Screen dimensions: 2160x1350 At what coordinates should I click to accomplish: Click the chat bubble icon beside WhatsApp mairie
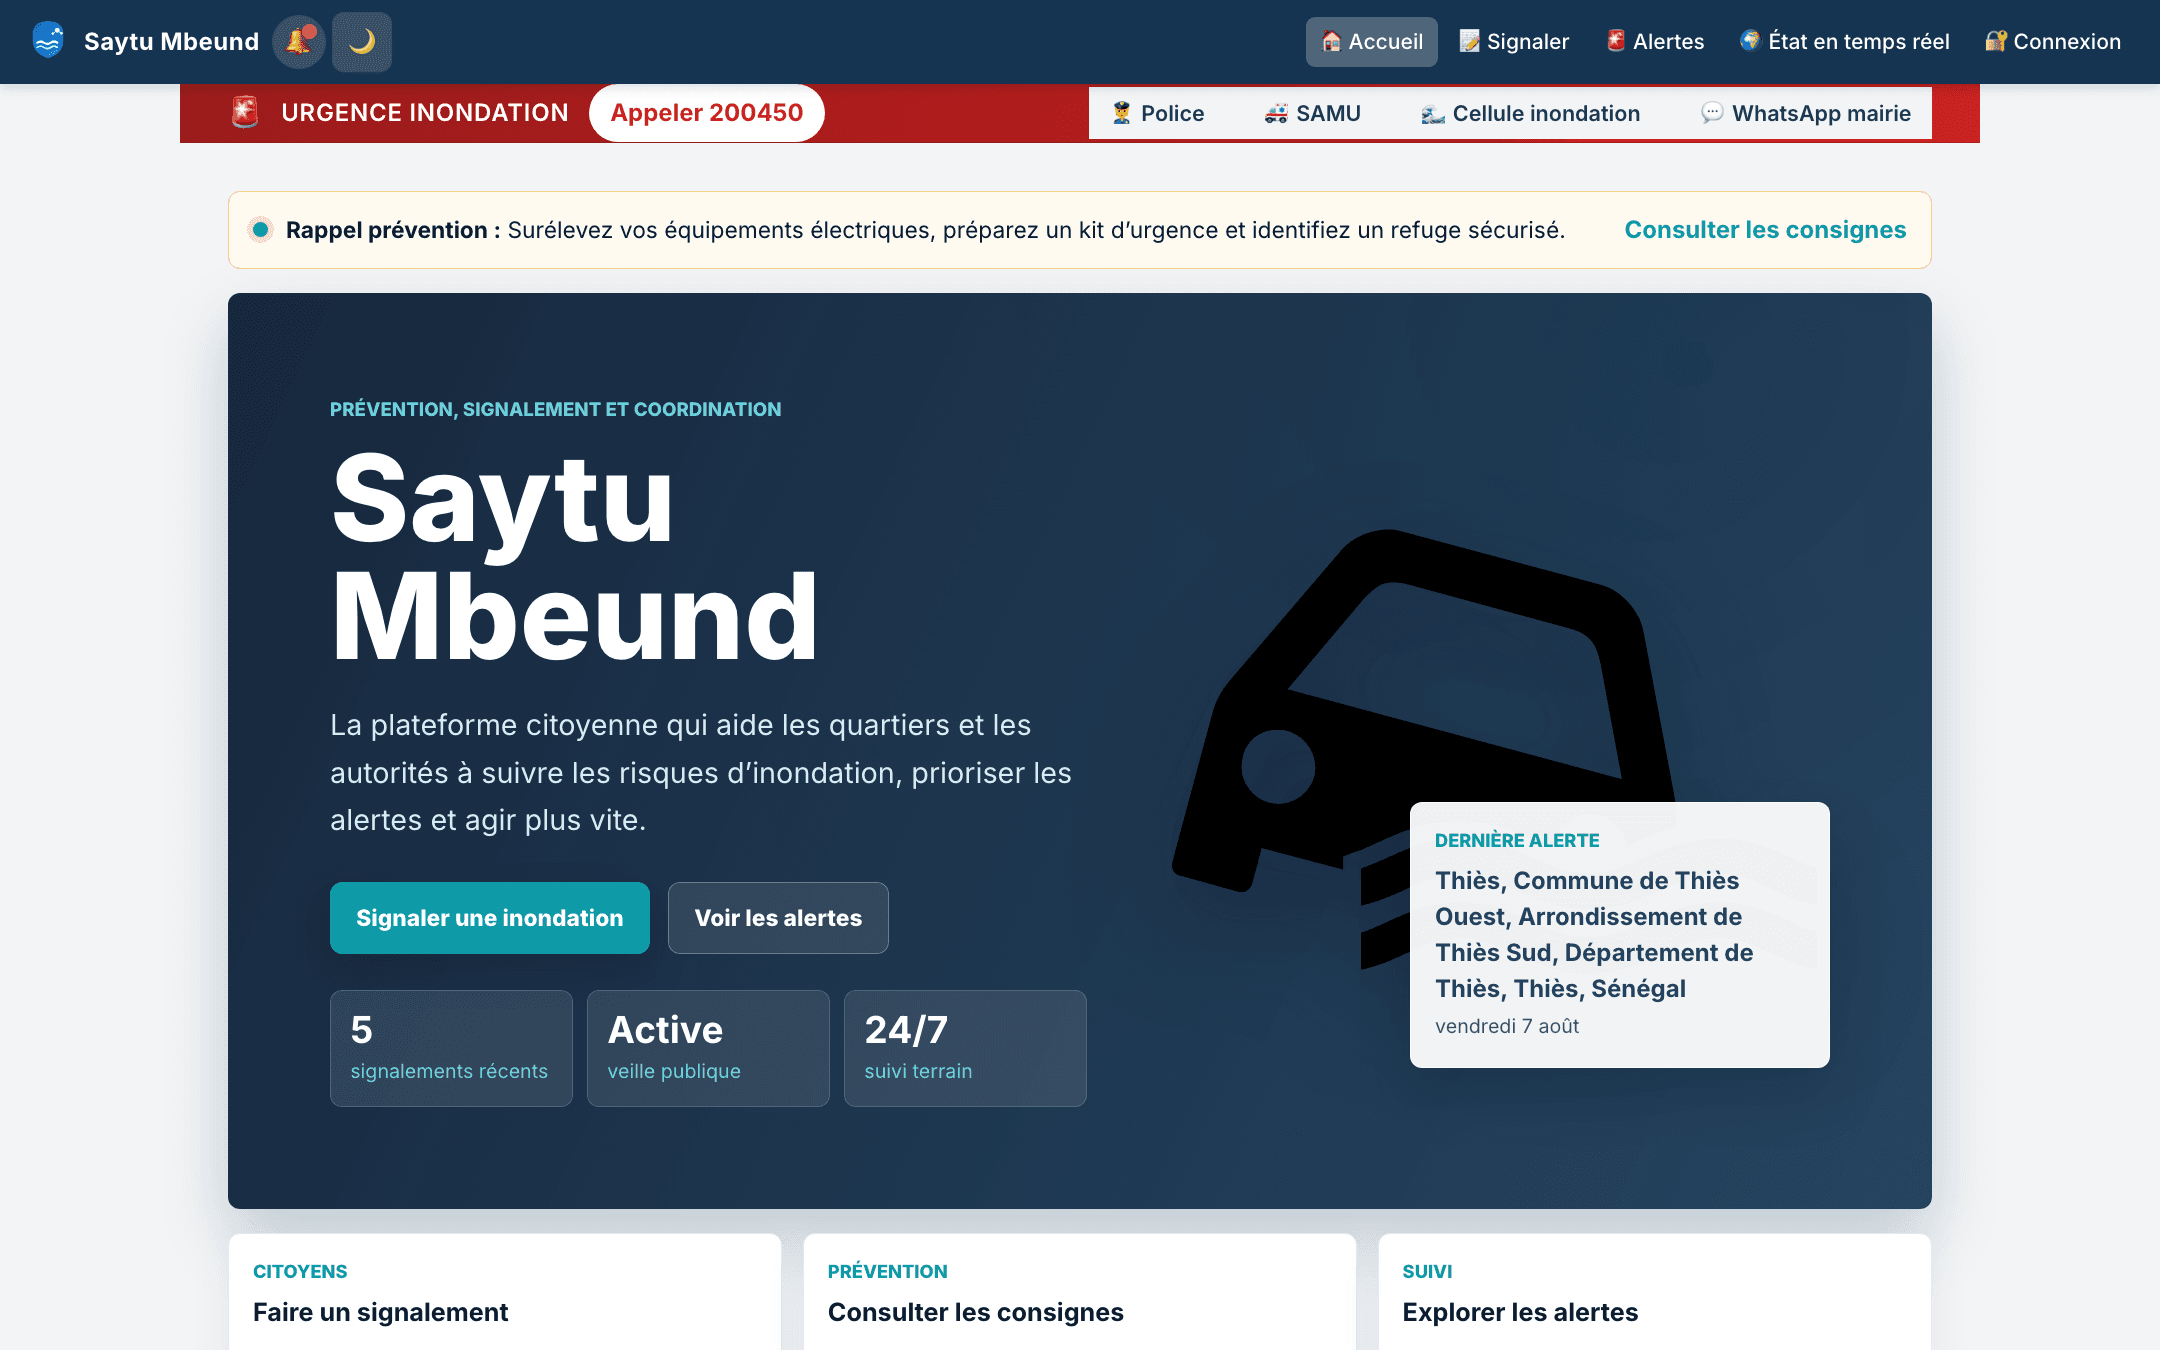click(1712, 112)
